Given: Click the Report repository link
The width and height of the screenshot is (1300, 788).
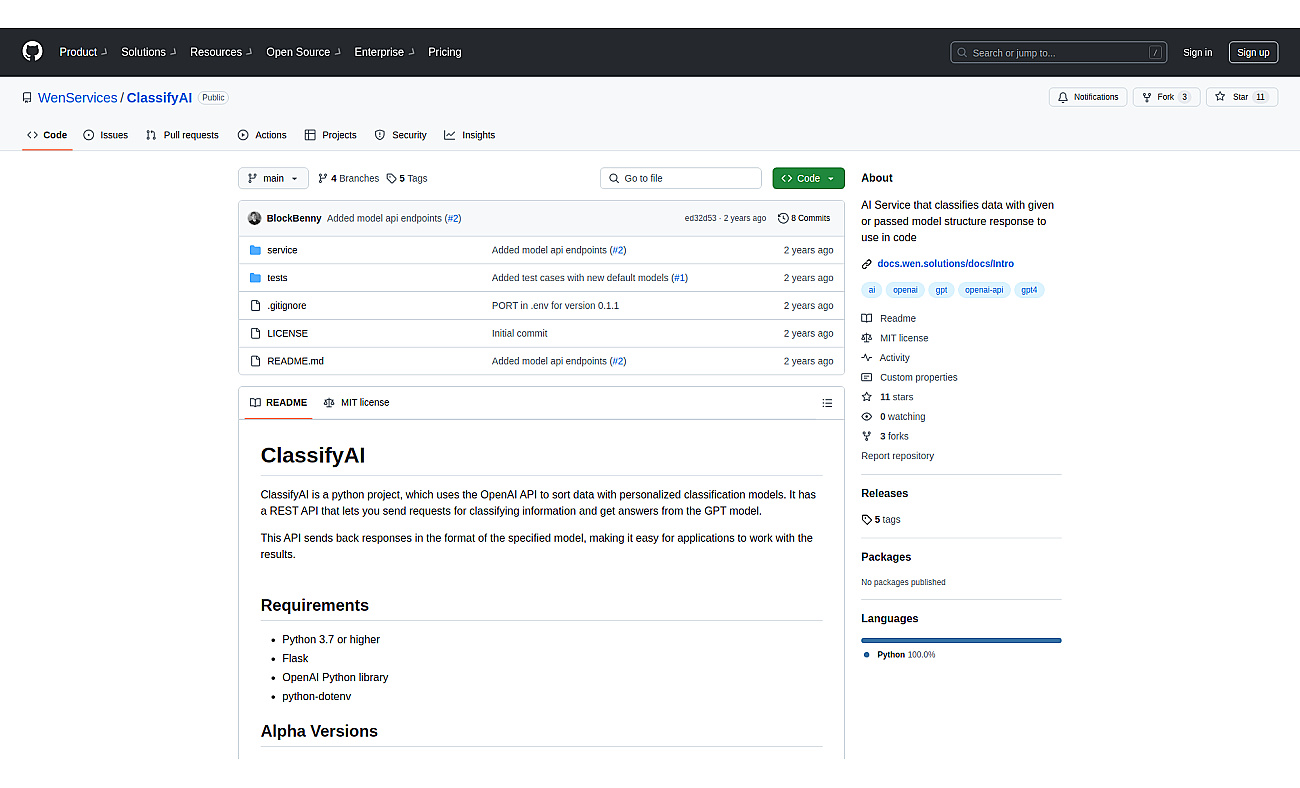Looking at the screenshot, I should 897,456.
